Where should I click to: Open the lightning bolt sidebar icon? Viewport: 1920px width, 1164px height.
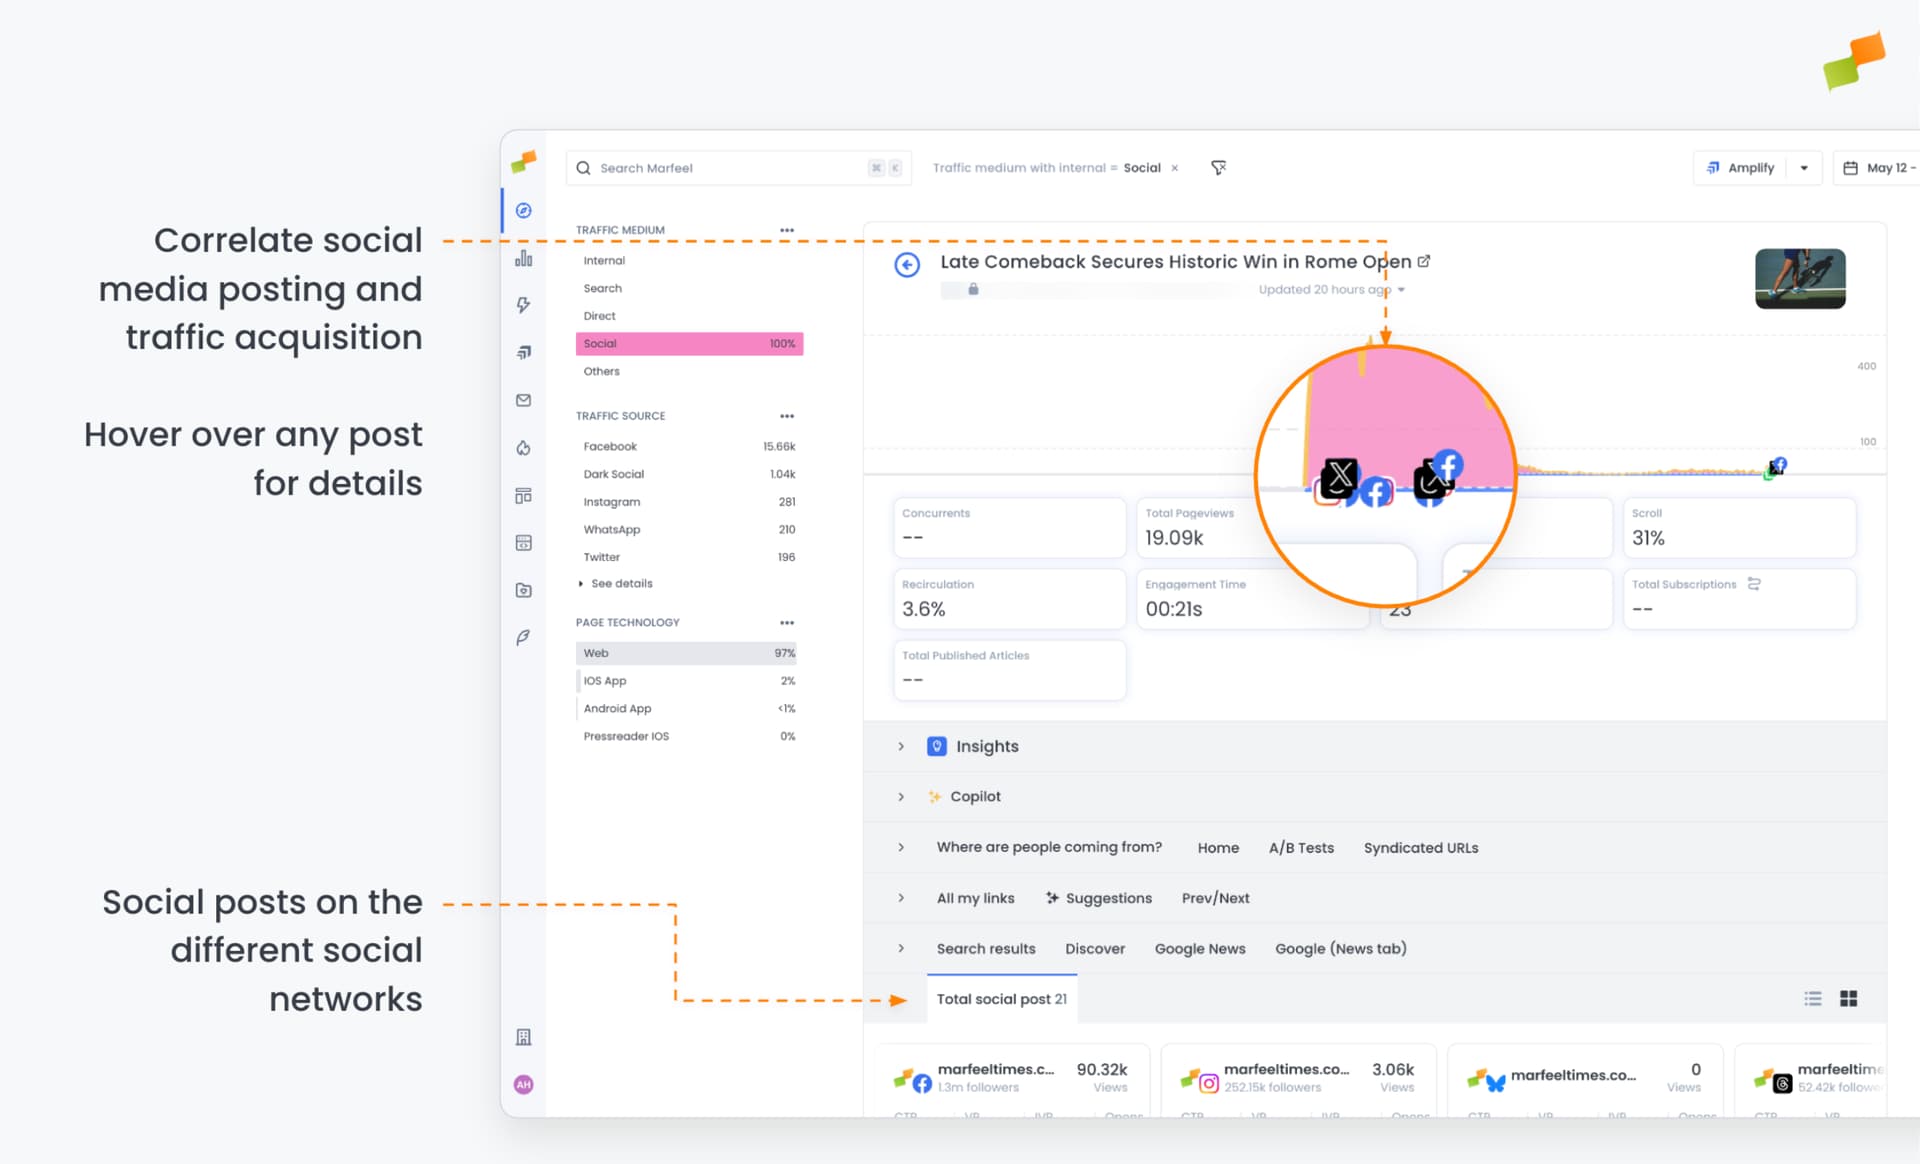[523, 305]
